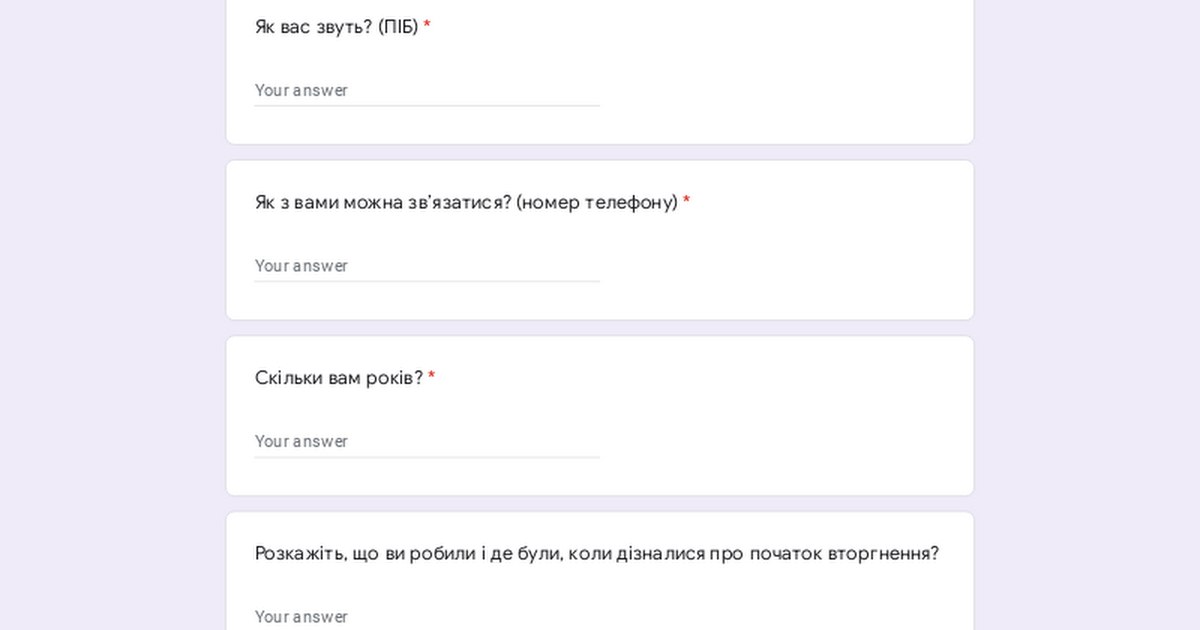Viewport: 1200px width, 630px height.
Task: Click the required asterisk beside the phone question
Action: 687,202
